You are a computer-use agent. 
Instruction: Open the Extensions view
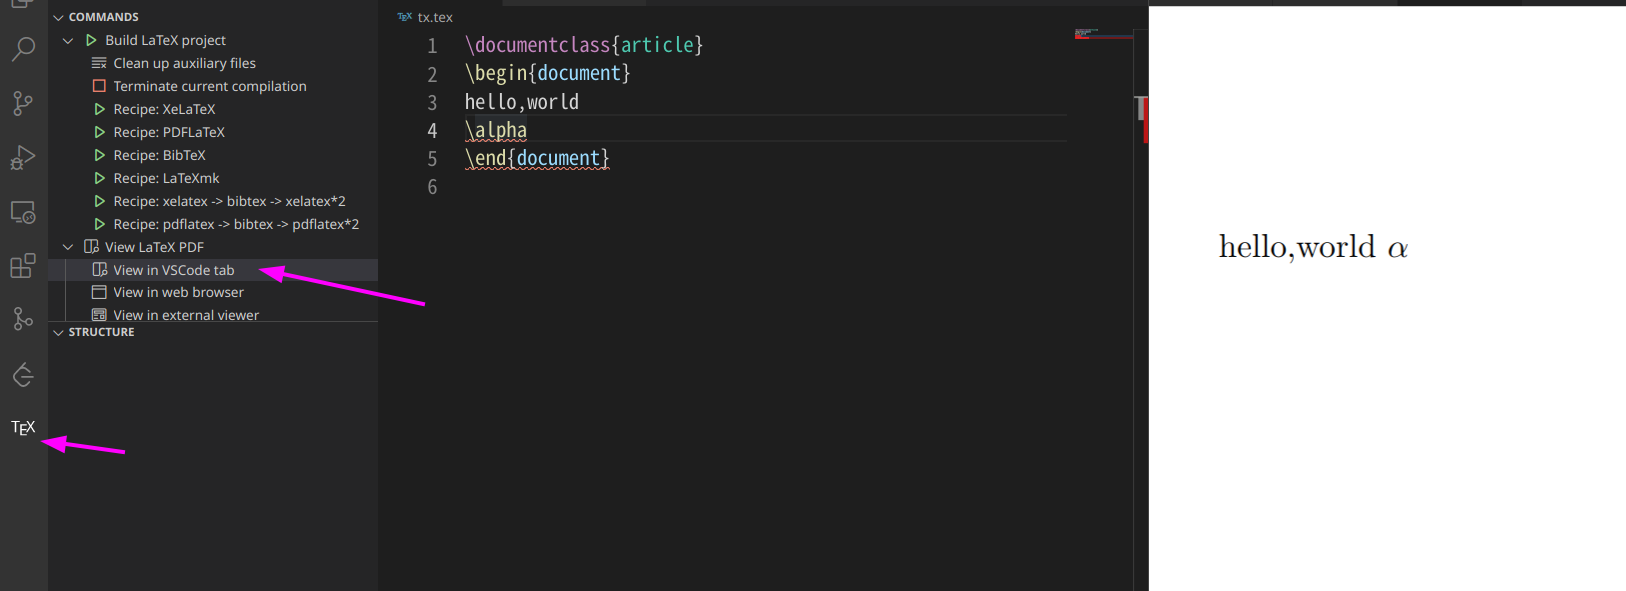[23, 266]
